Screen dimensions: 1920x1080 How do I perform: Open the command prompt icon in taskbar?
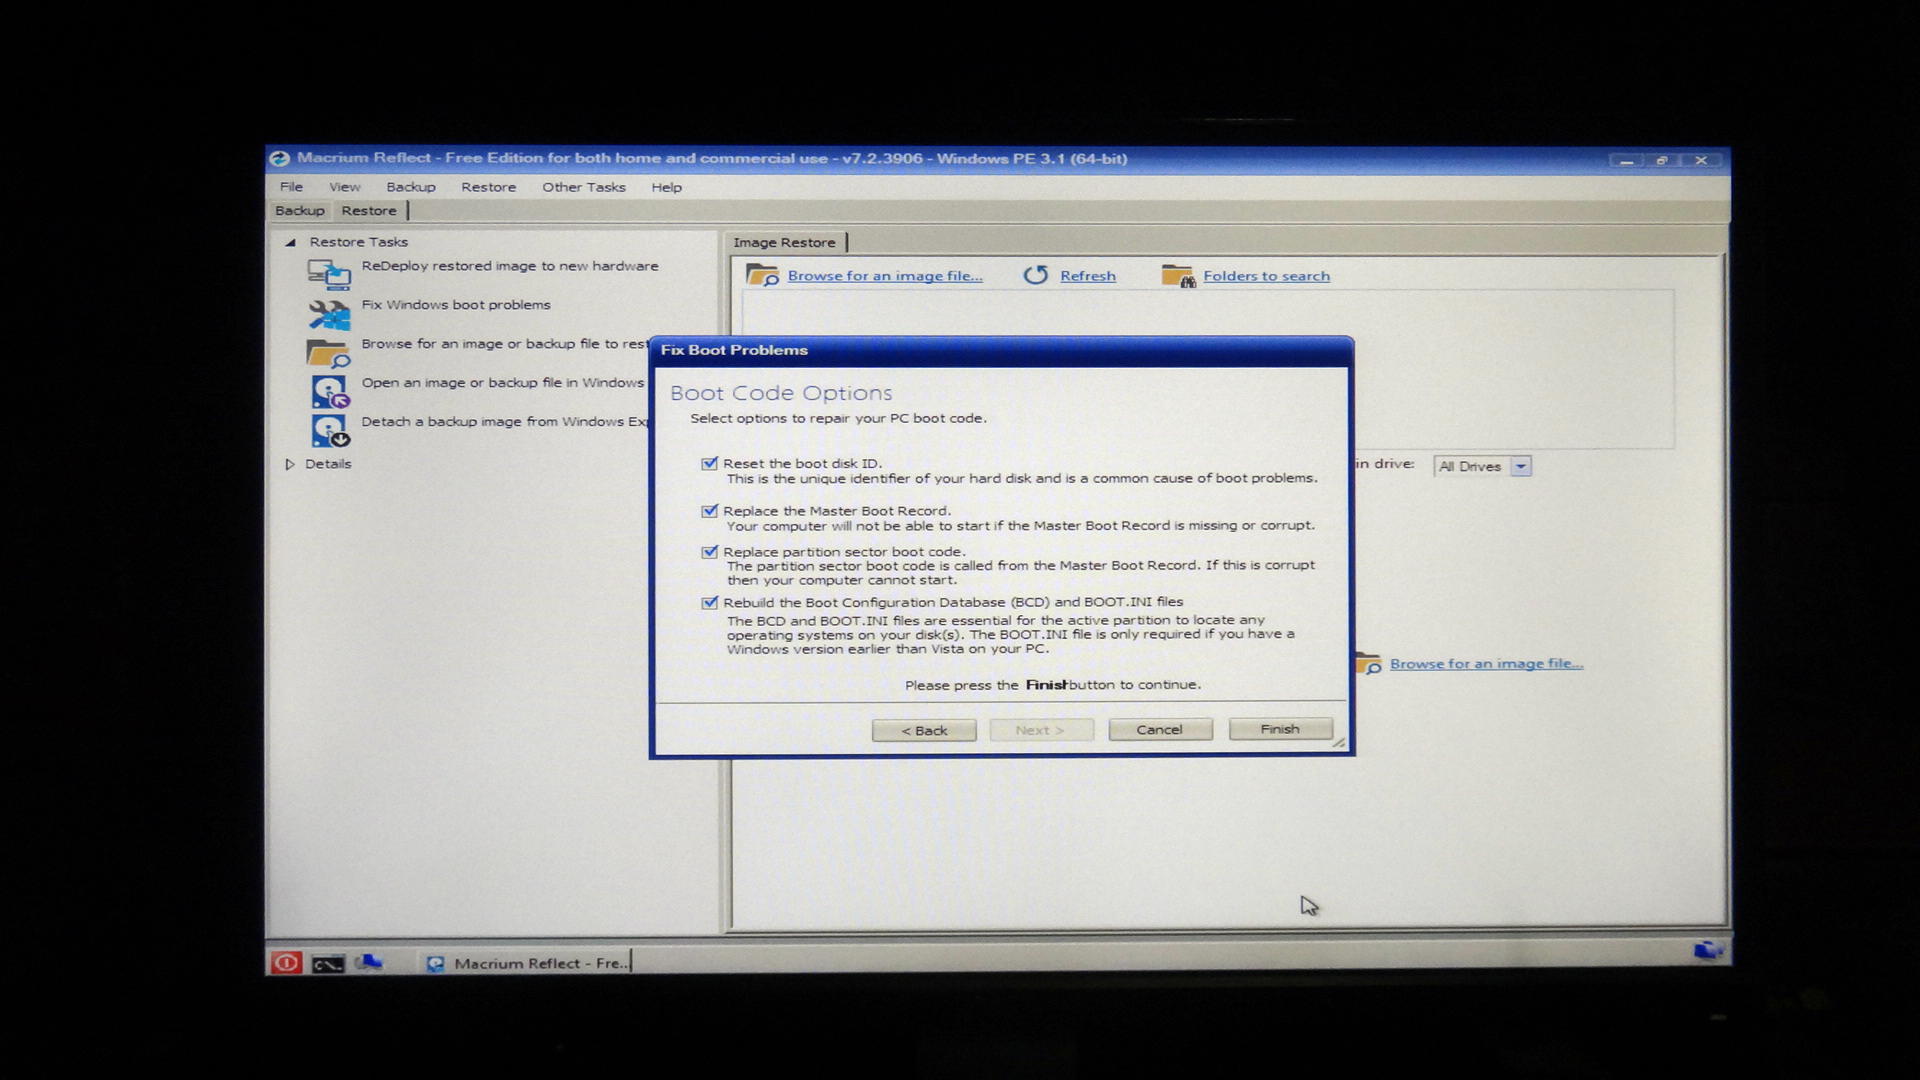click(328, 963)
